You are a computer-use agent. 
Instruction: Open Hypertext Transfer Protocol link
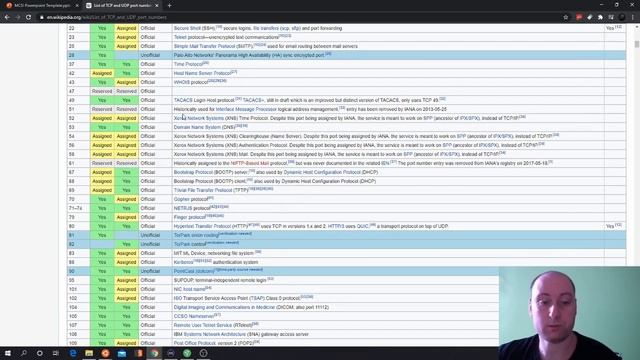pyautogui.click(x=202, y=226)
